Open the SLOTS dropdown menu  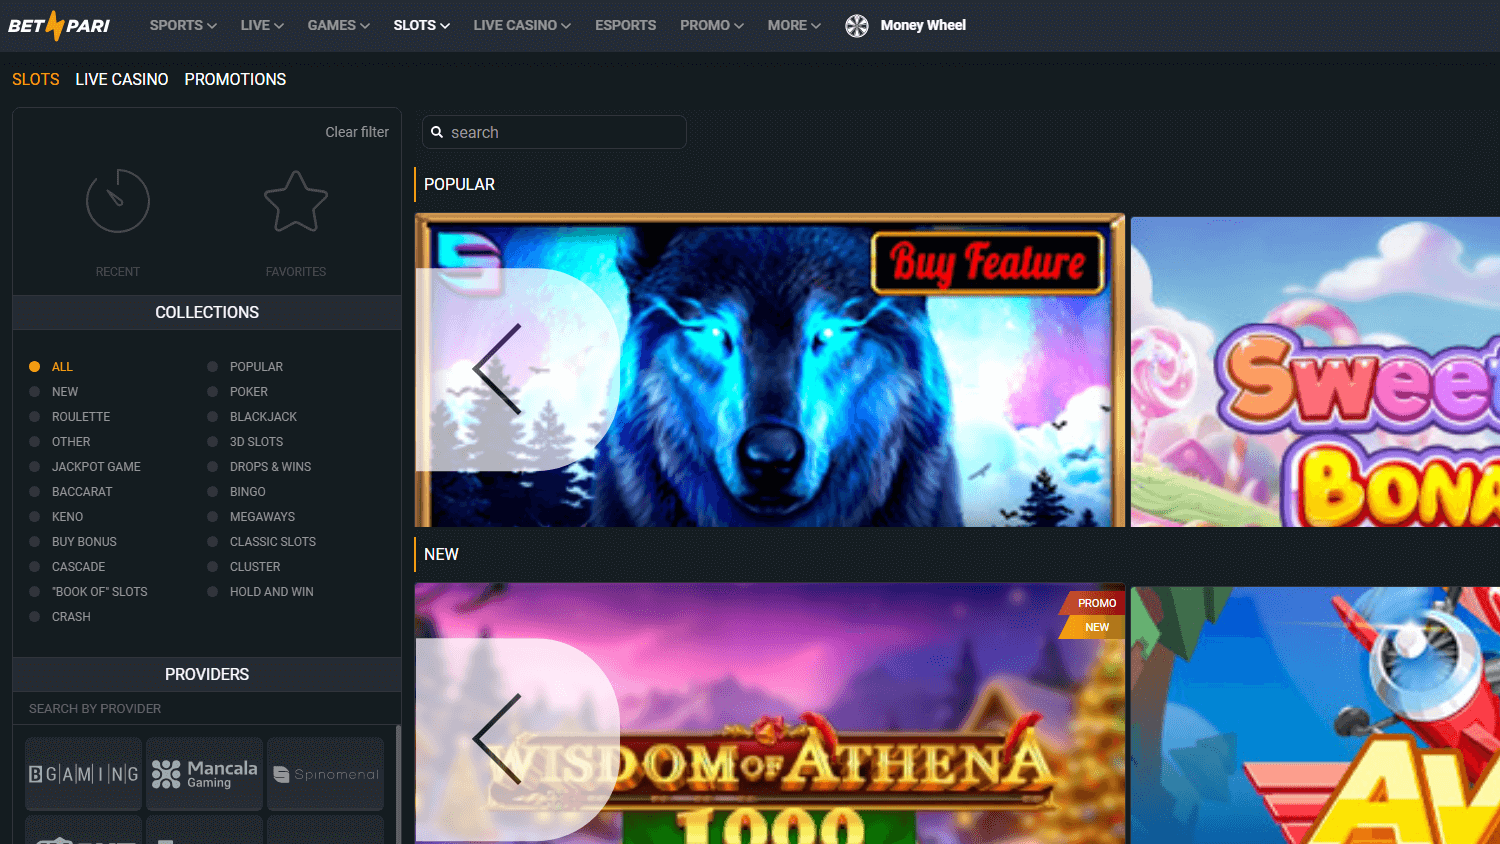pos(420,25)
